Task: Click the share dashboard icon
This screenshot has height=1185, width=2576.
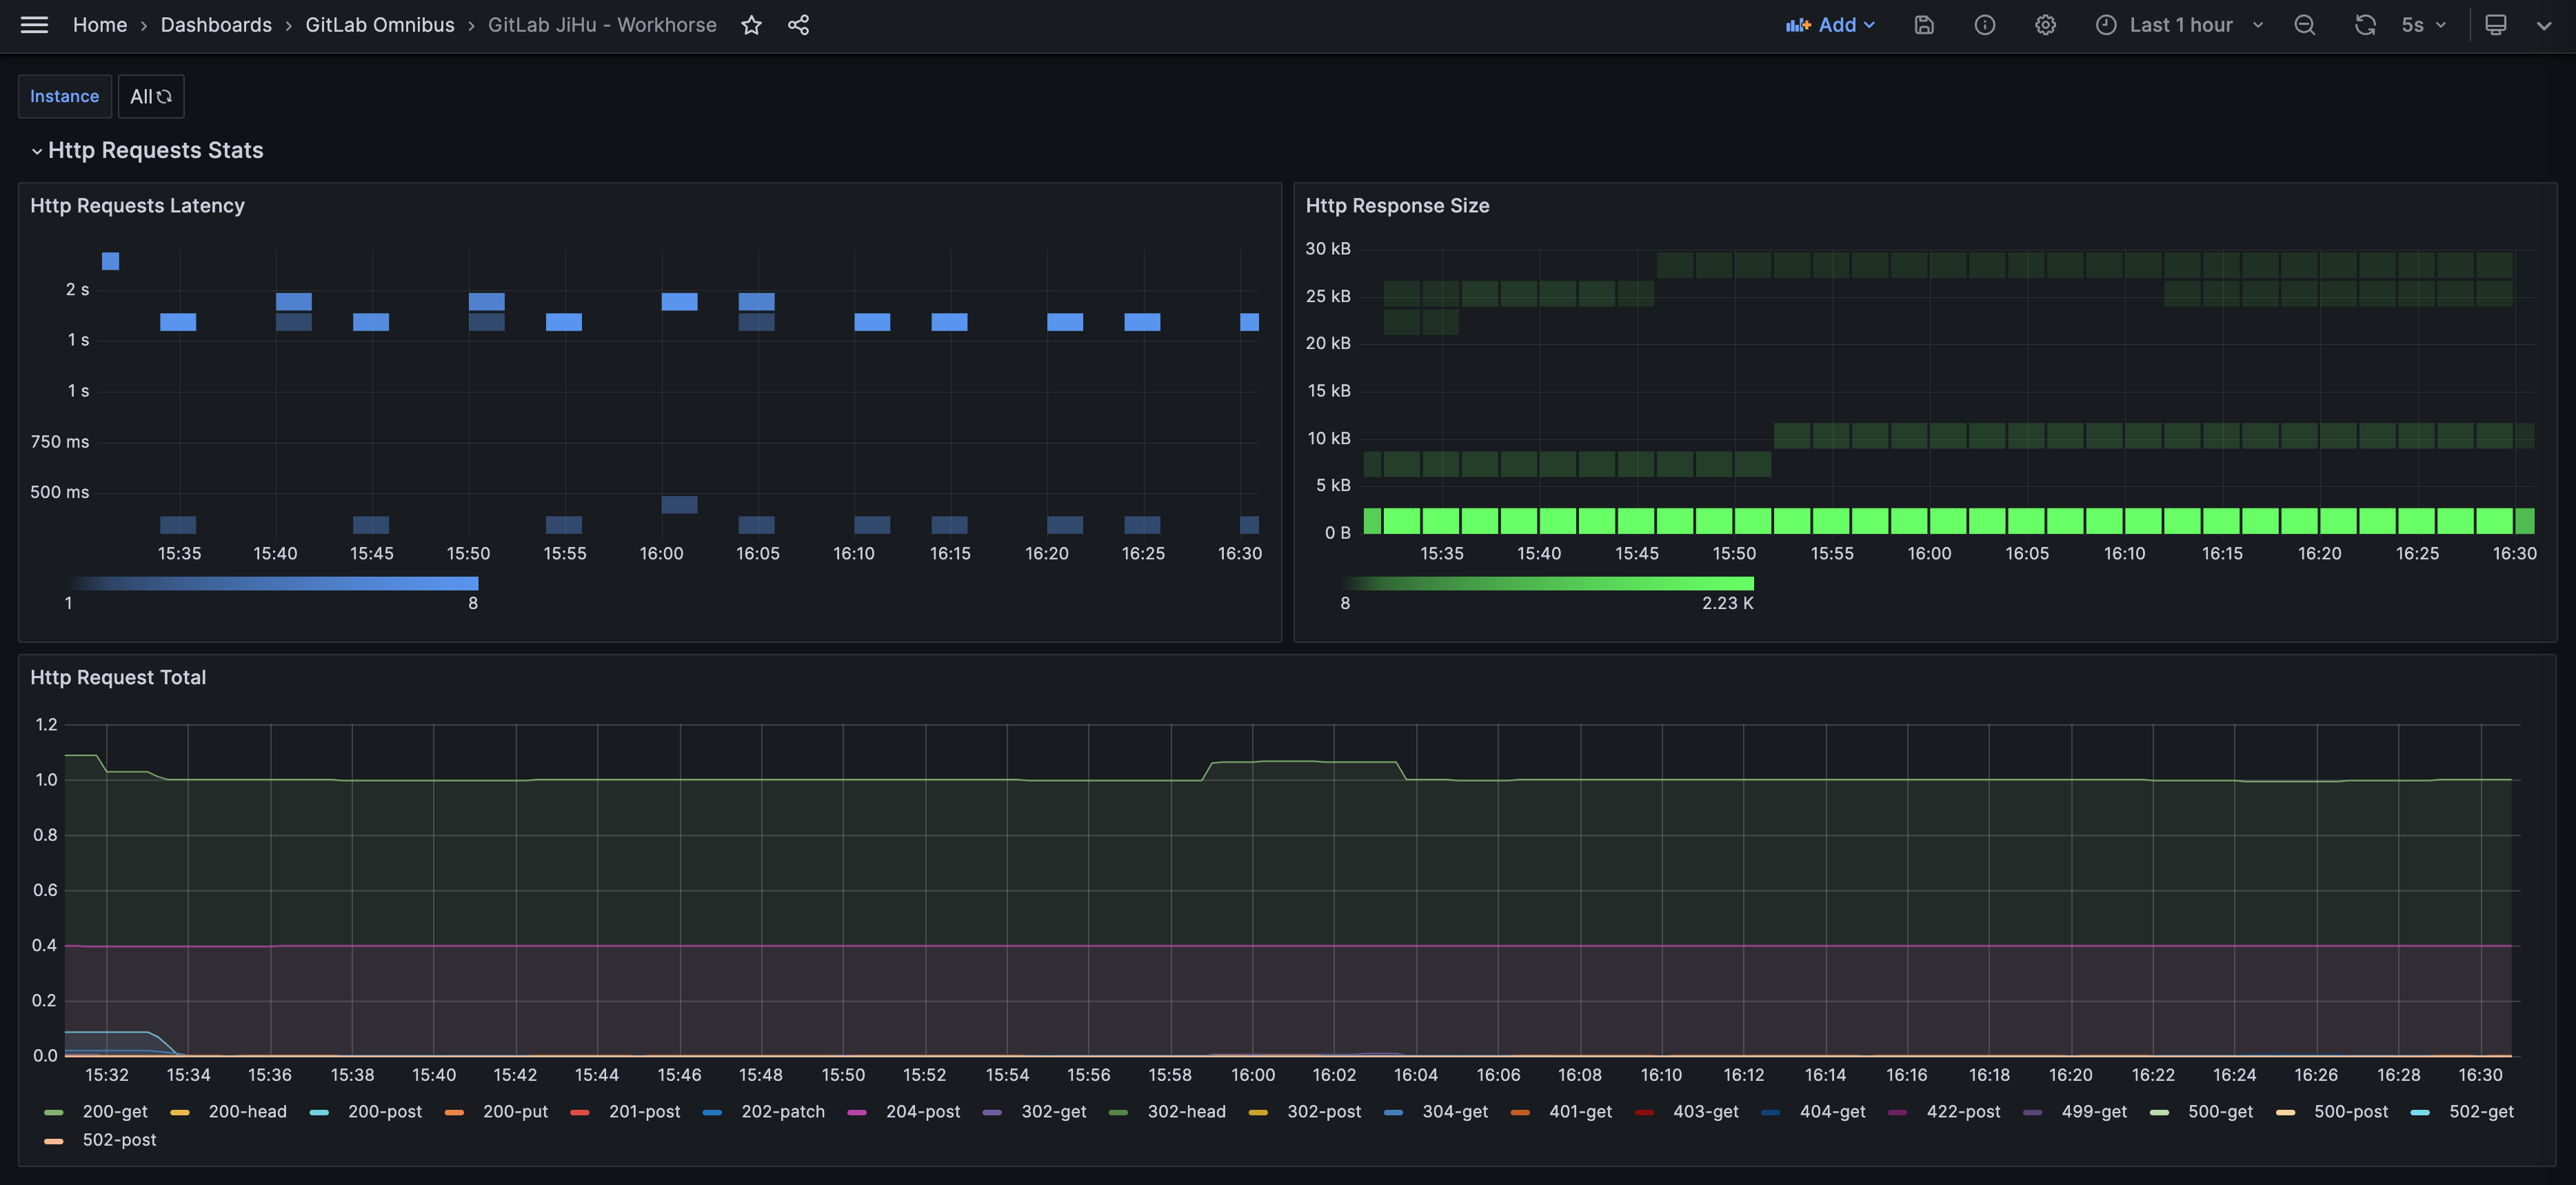Action: (x=798, y=25)
